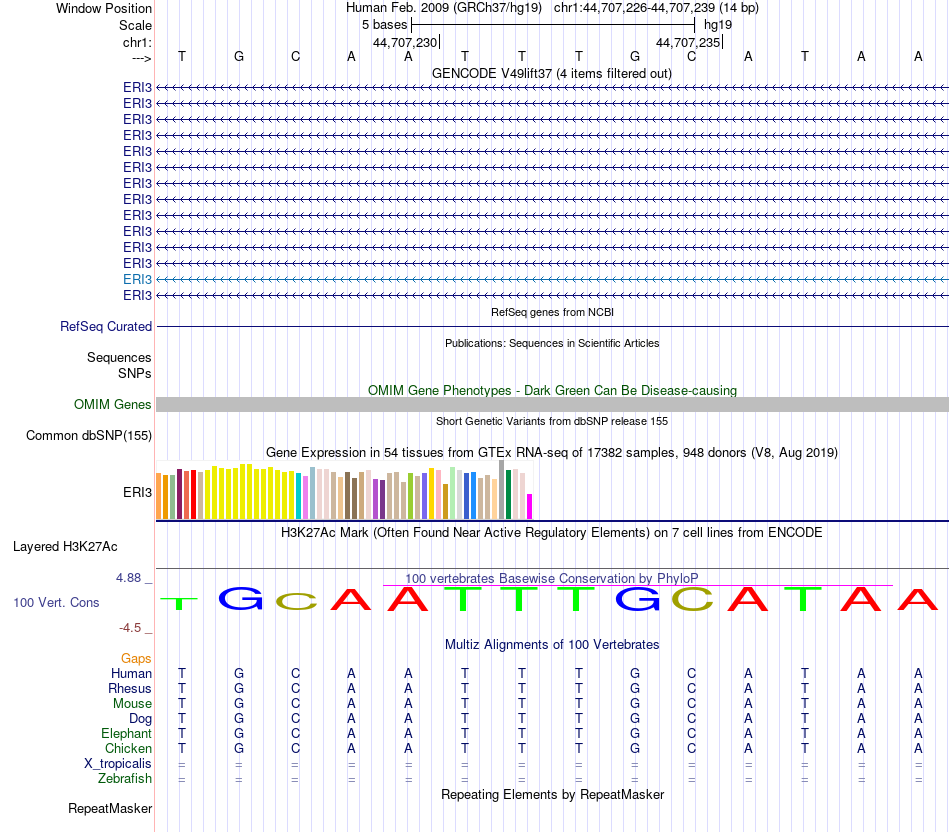This screenshot has width=950, height=832.
Task: Click the dark green bar in GTEx chart
Action: 508,494
